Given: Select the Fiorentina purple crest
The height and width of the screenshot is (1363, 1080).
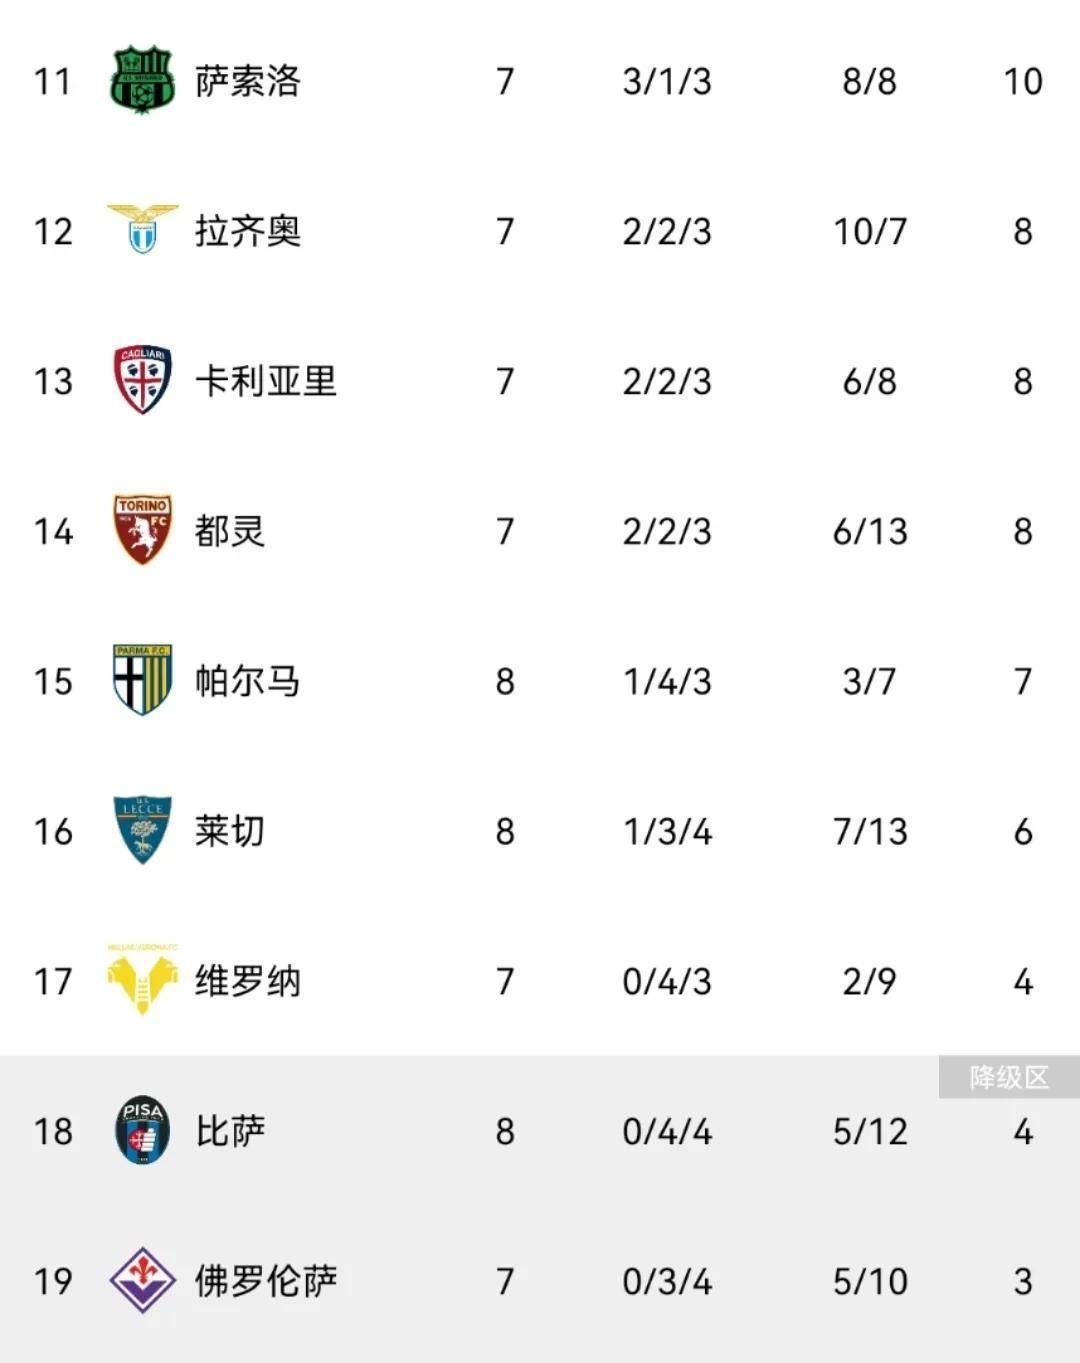Looking at the screenshot, I should click(x=142, y=1280).
